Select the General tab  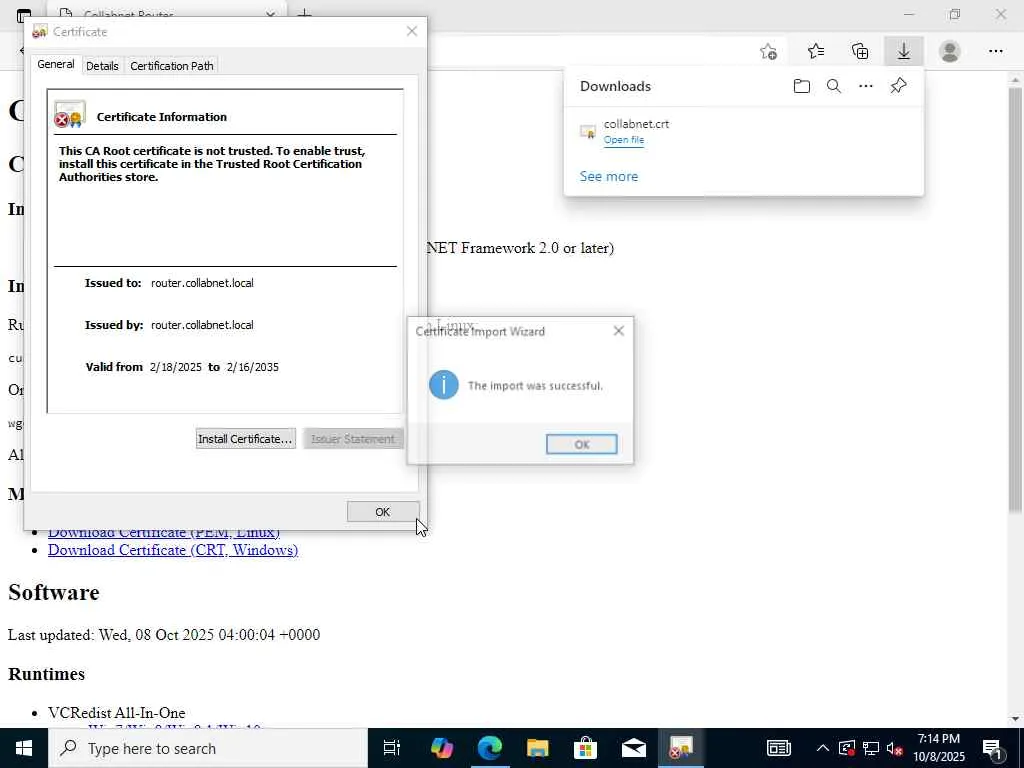(x=56, y=64)
